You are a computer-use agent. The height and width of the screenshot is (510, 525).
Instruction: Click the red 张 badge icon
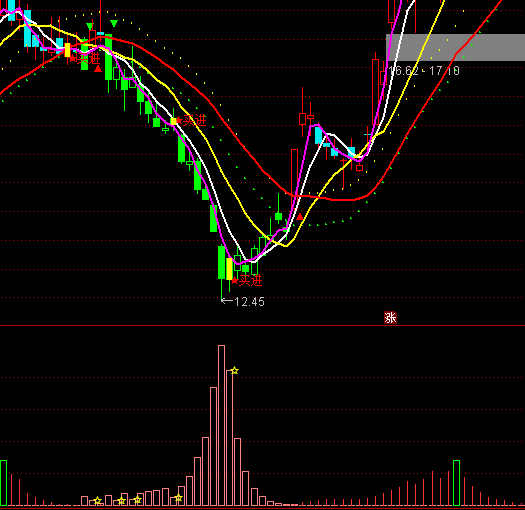tap(390, 317)
